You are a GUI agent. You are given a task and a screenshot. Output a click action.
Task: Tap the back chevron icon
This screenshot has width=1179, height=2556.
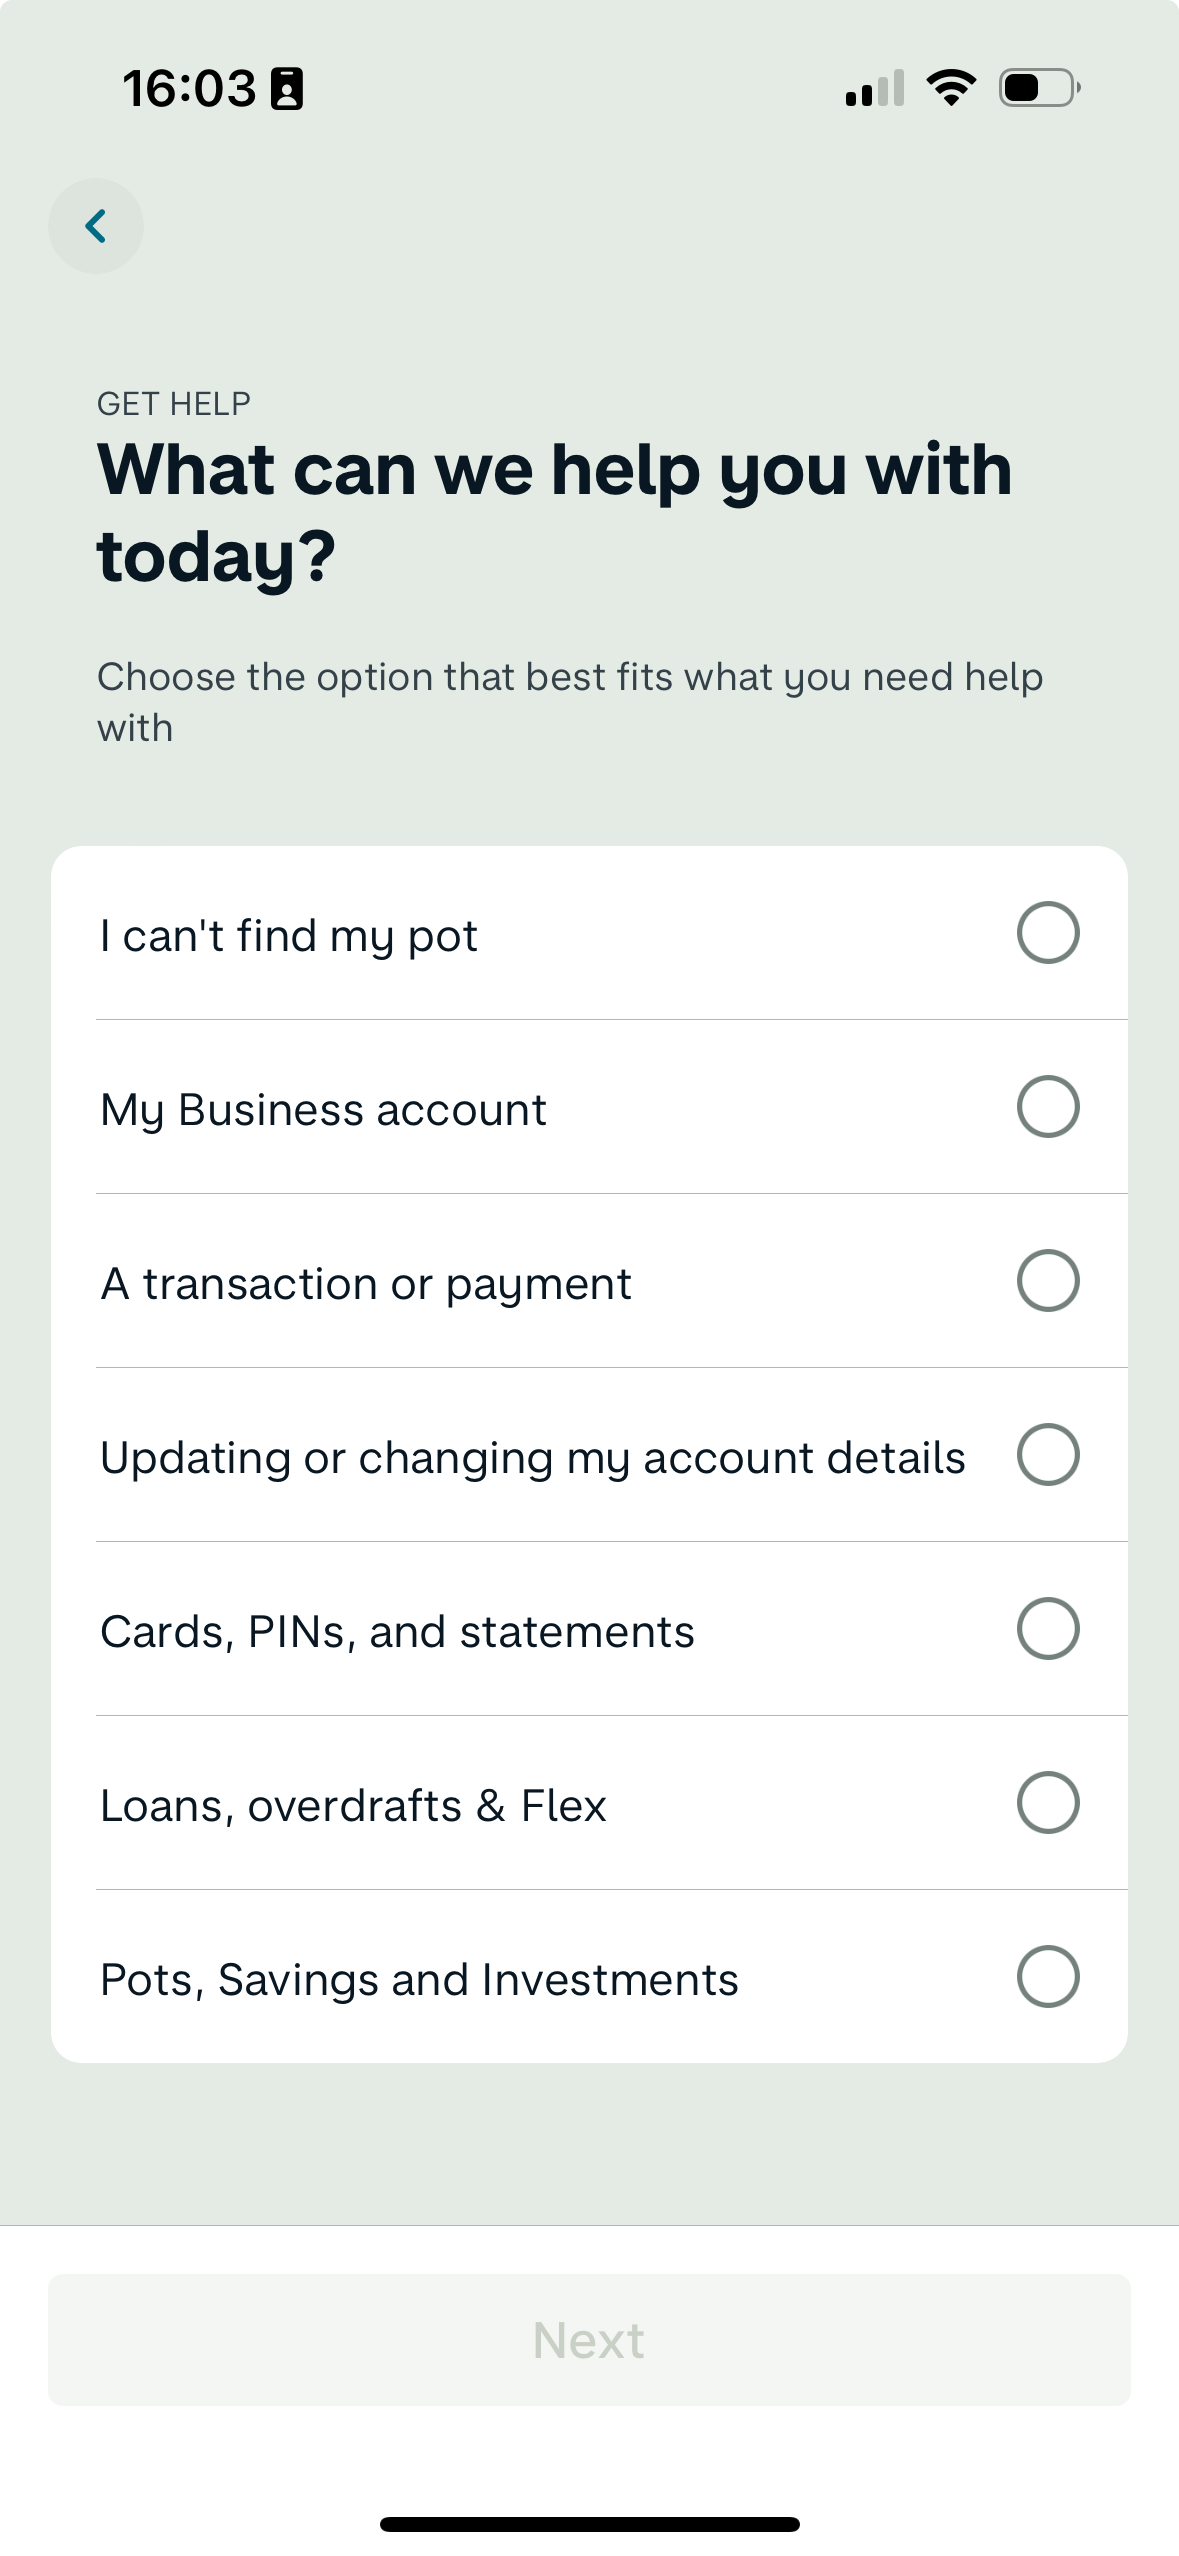(x=96, y=226)
